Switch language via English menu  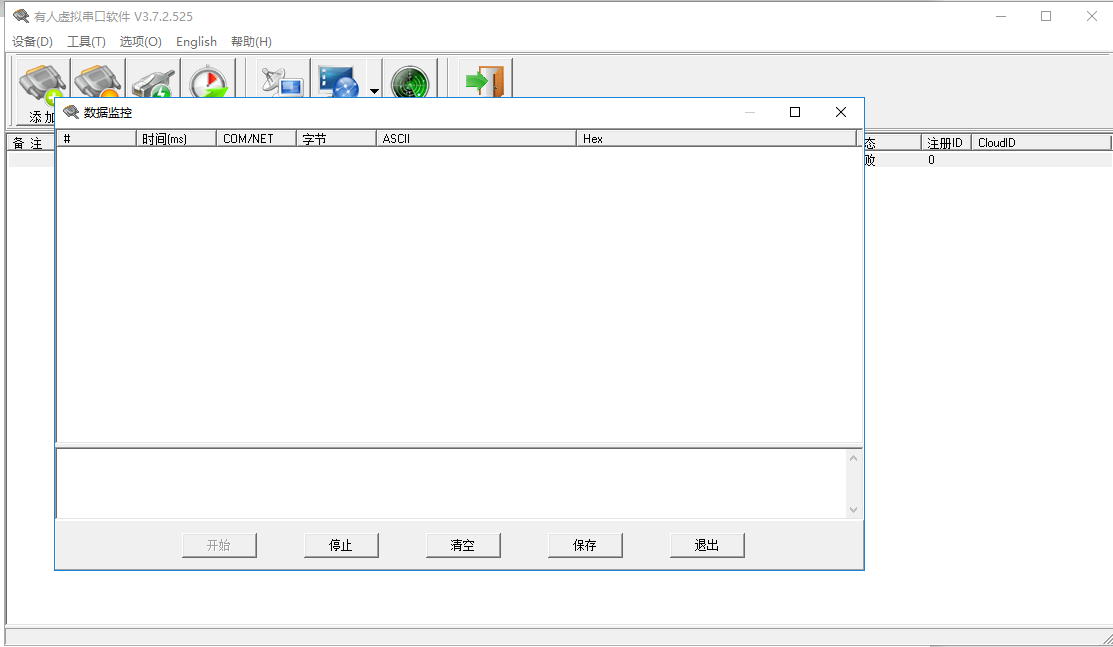click(x=196, y=41)
